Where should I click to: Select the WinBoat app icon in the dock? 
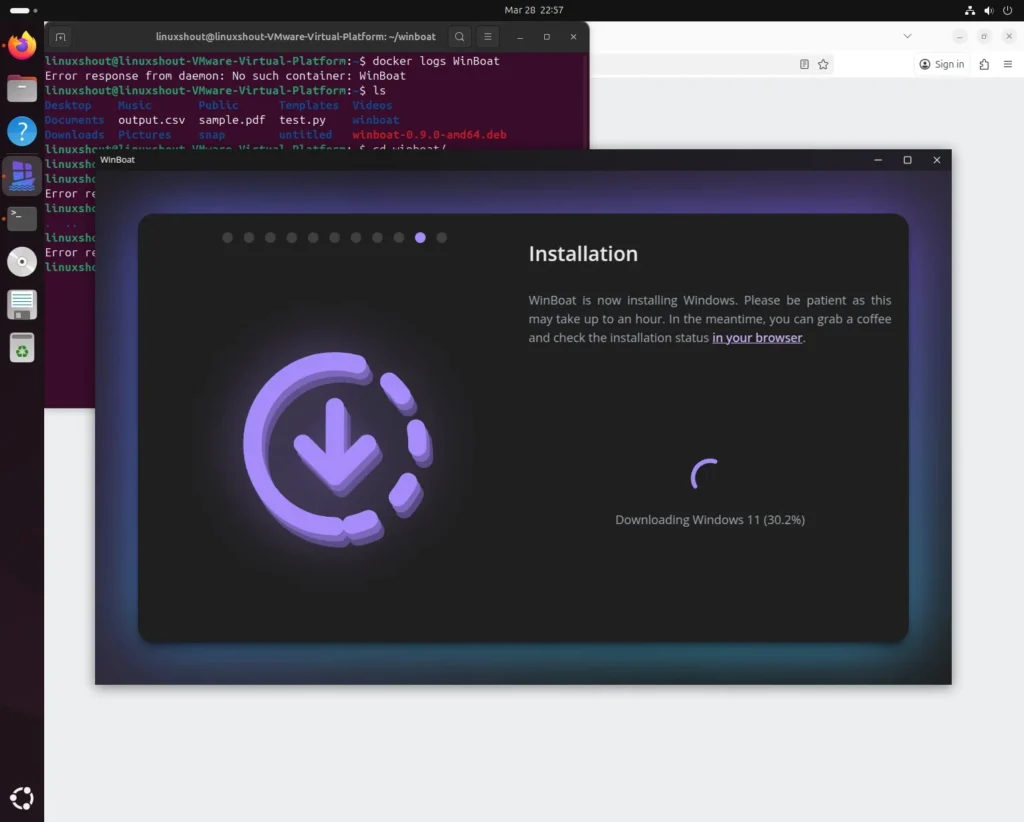pos(22,176)
